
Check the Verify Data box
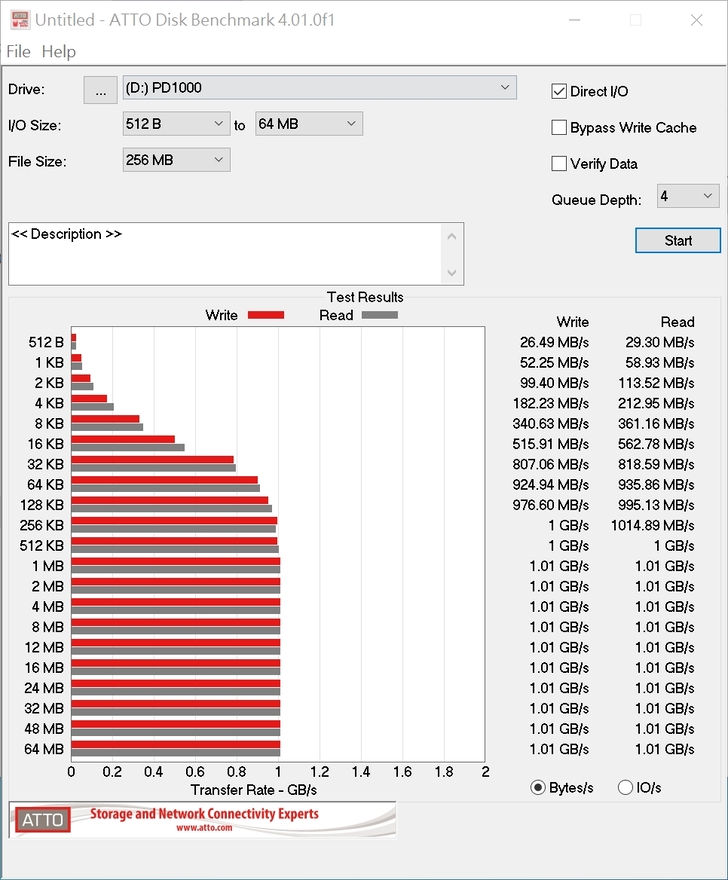tap(560, 164)
